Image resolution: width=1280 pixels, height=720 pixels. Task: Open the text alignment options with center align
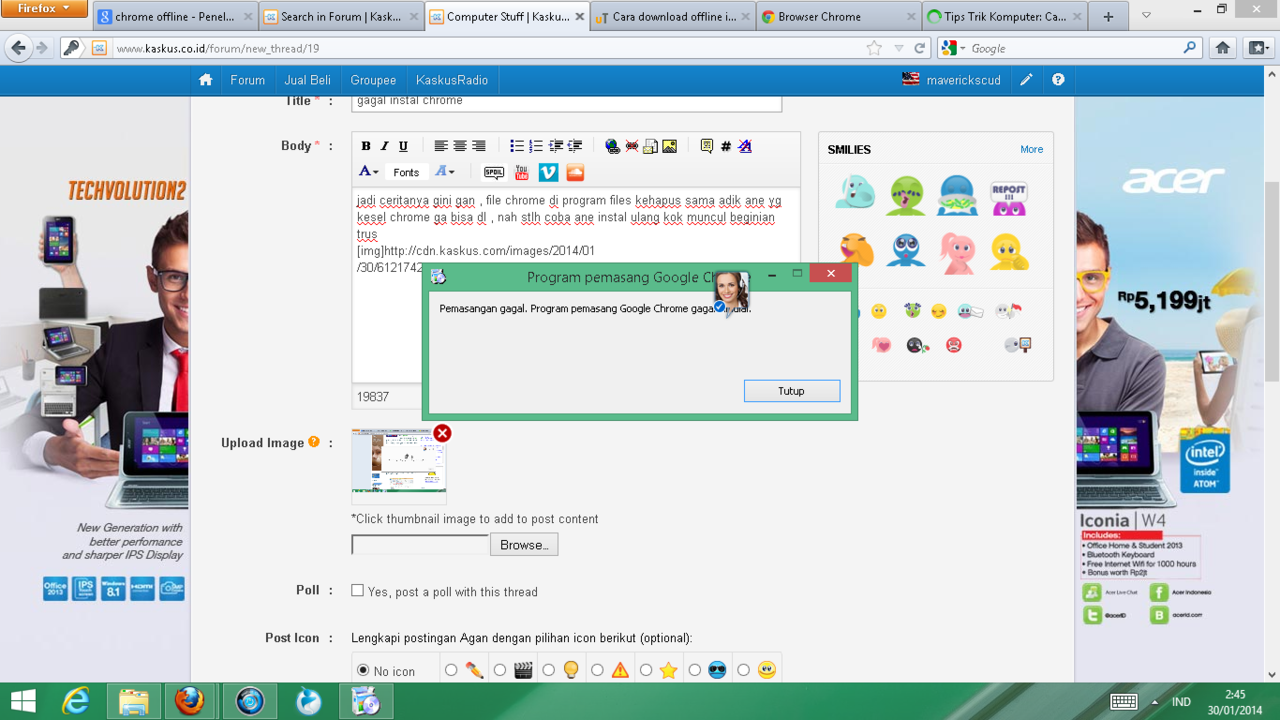point(461,145)
